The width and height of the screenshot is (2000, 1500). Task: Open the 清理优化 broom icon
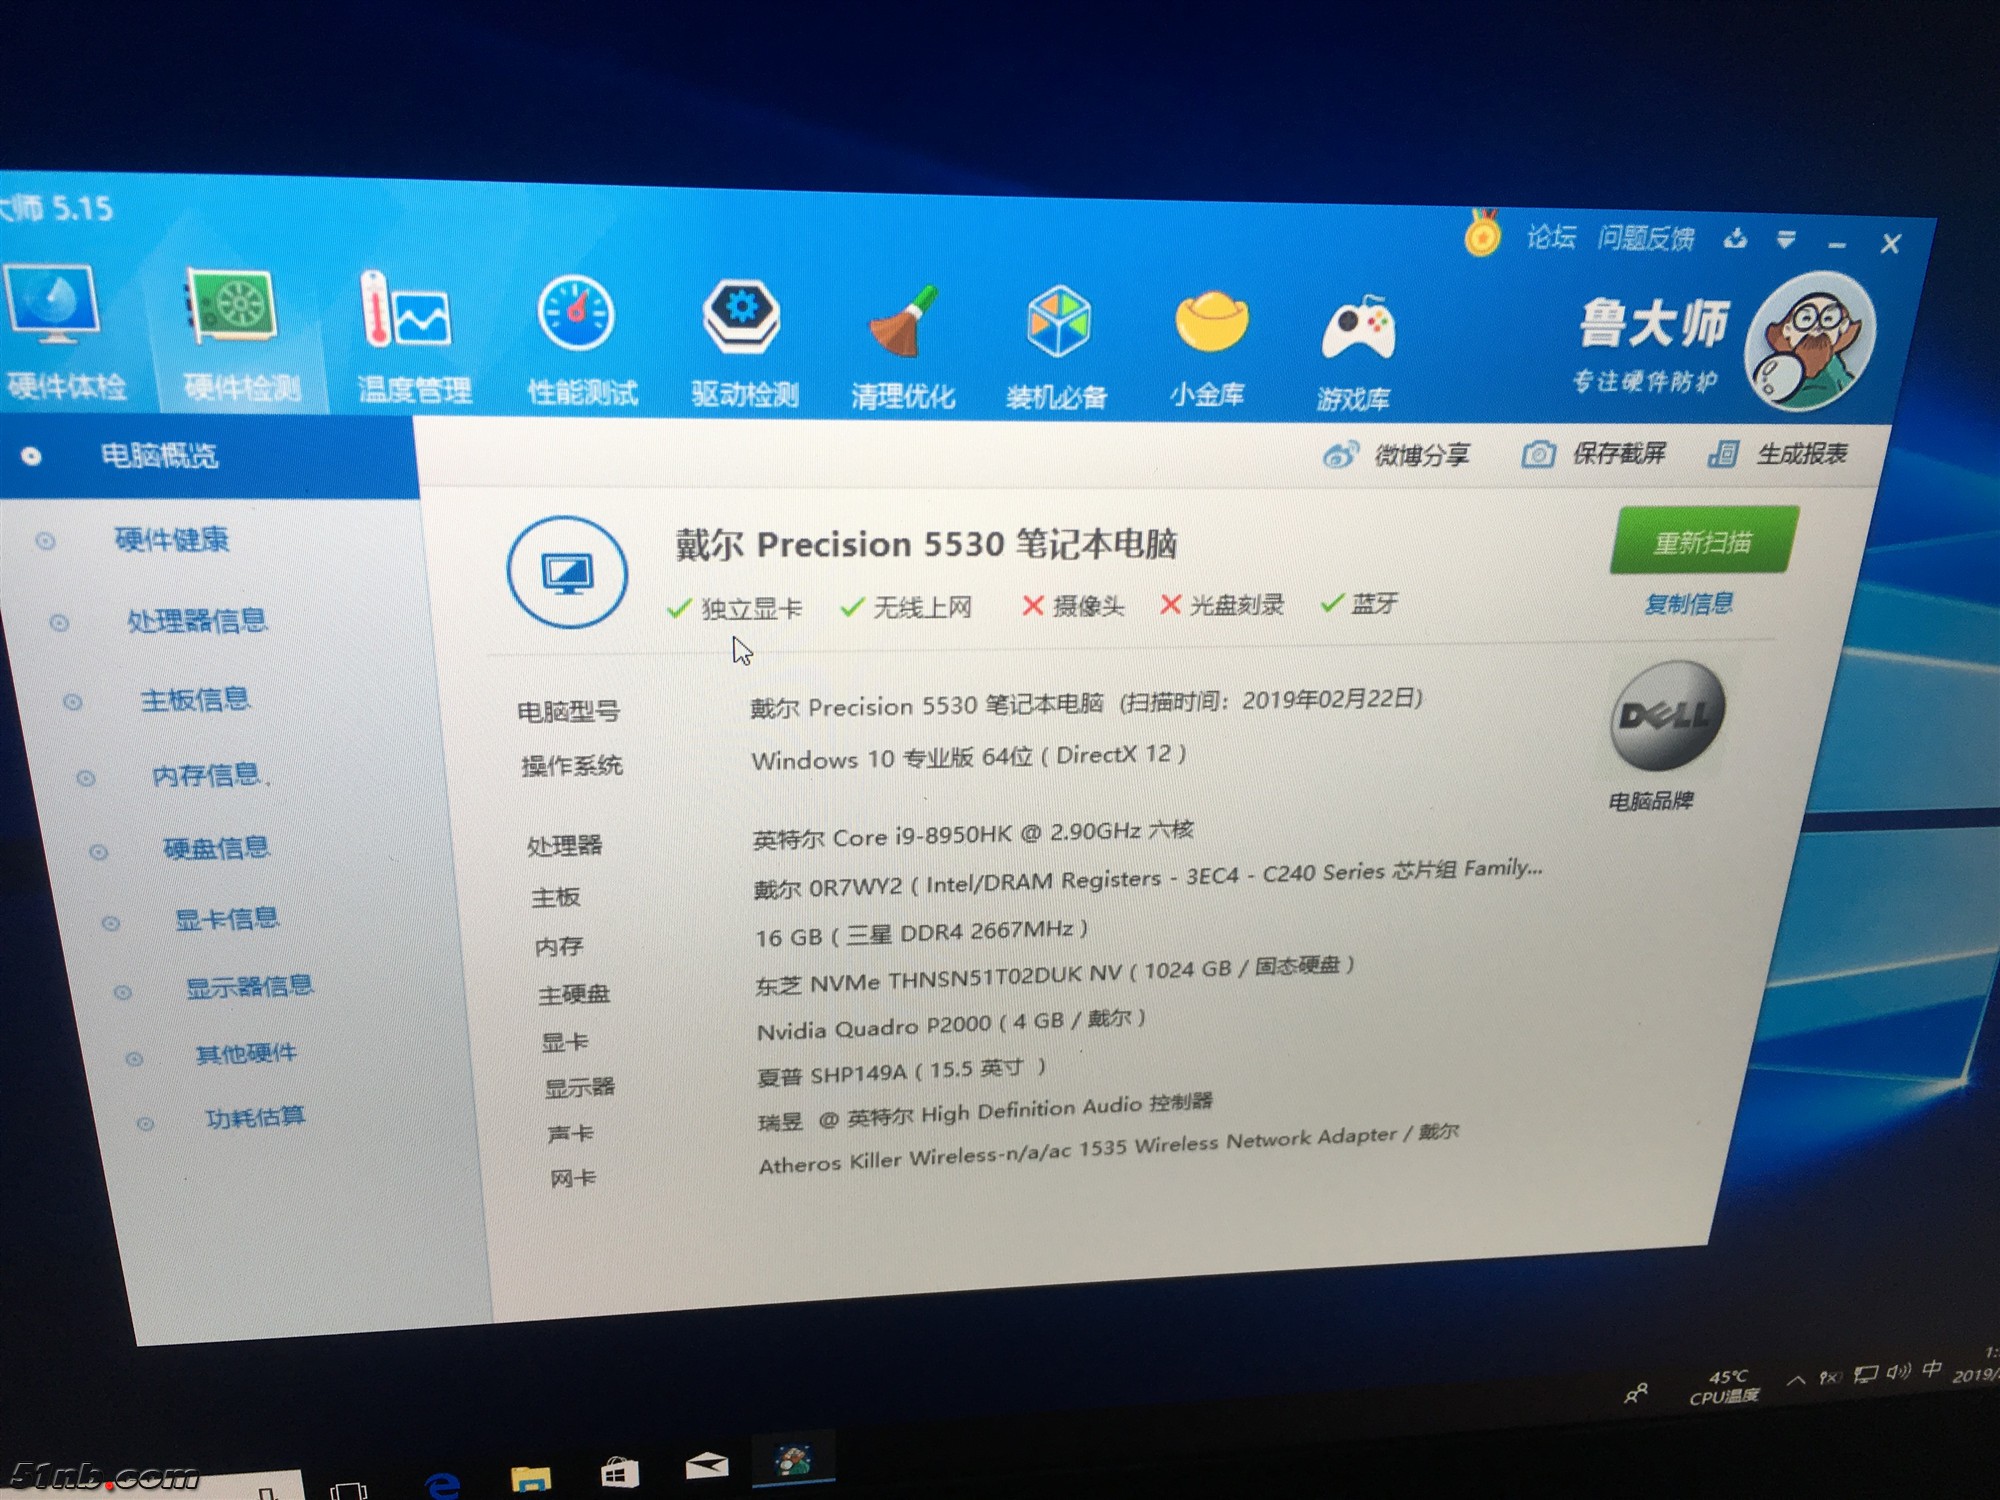(903, 321)
